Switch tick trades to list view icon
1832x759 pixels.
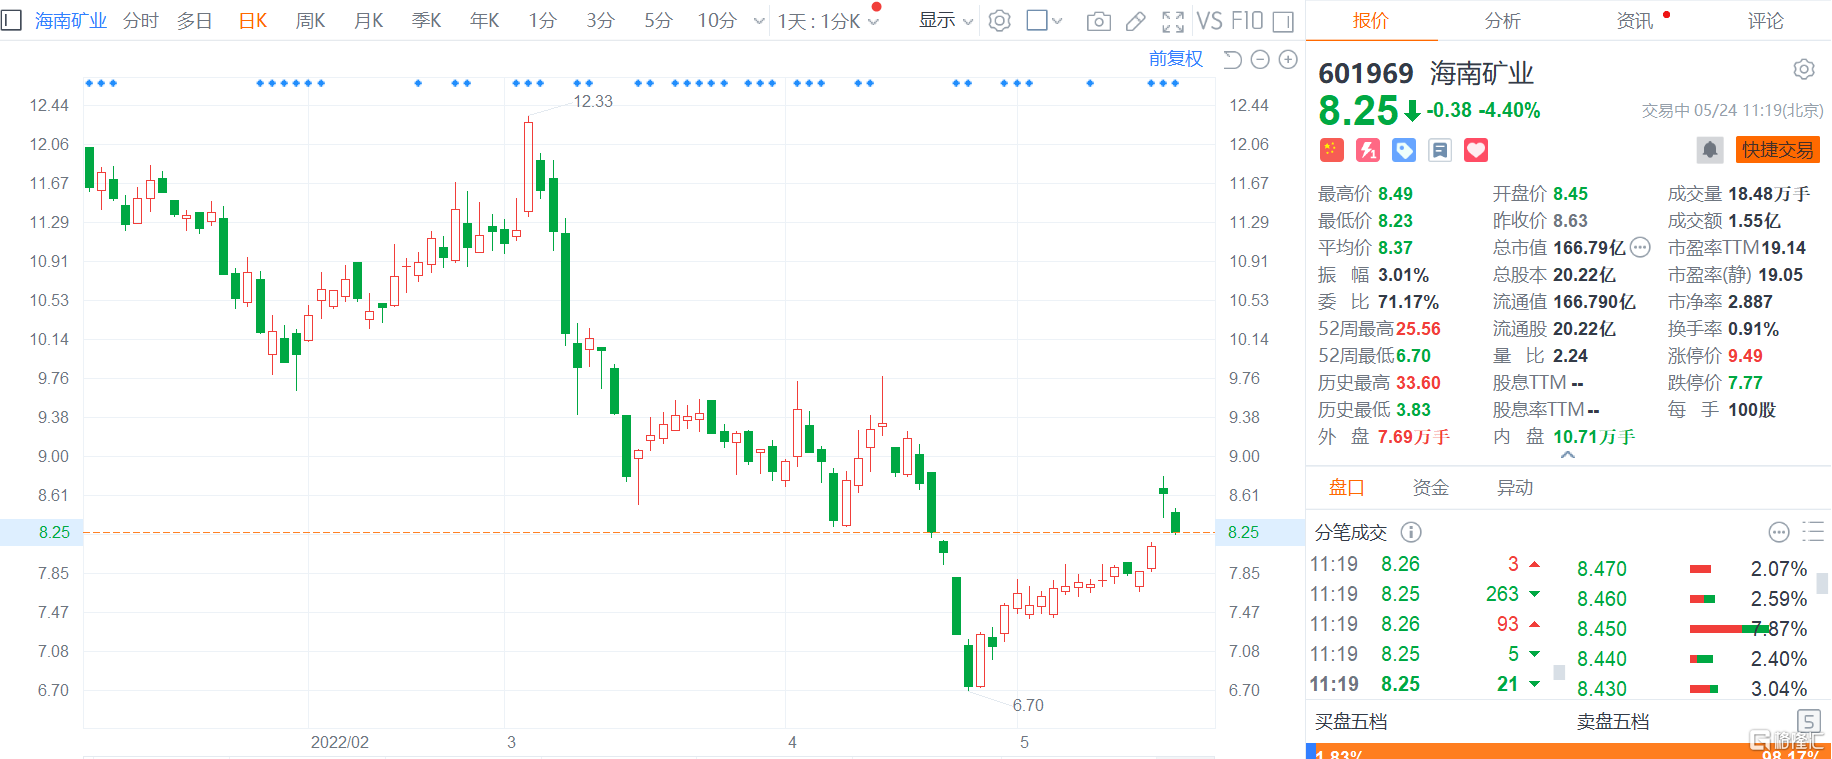click(1813, 531)
